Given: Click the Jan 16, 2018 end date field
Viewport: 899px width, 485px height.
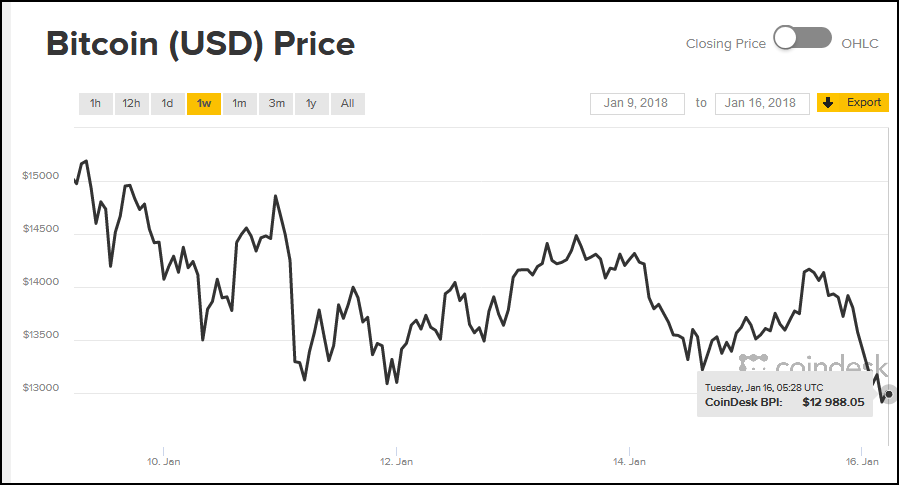Looking at the screenshot, I should click(762, 103).
